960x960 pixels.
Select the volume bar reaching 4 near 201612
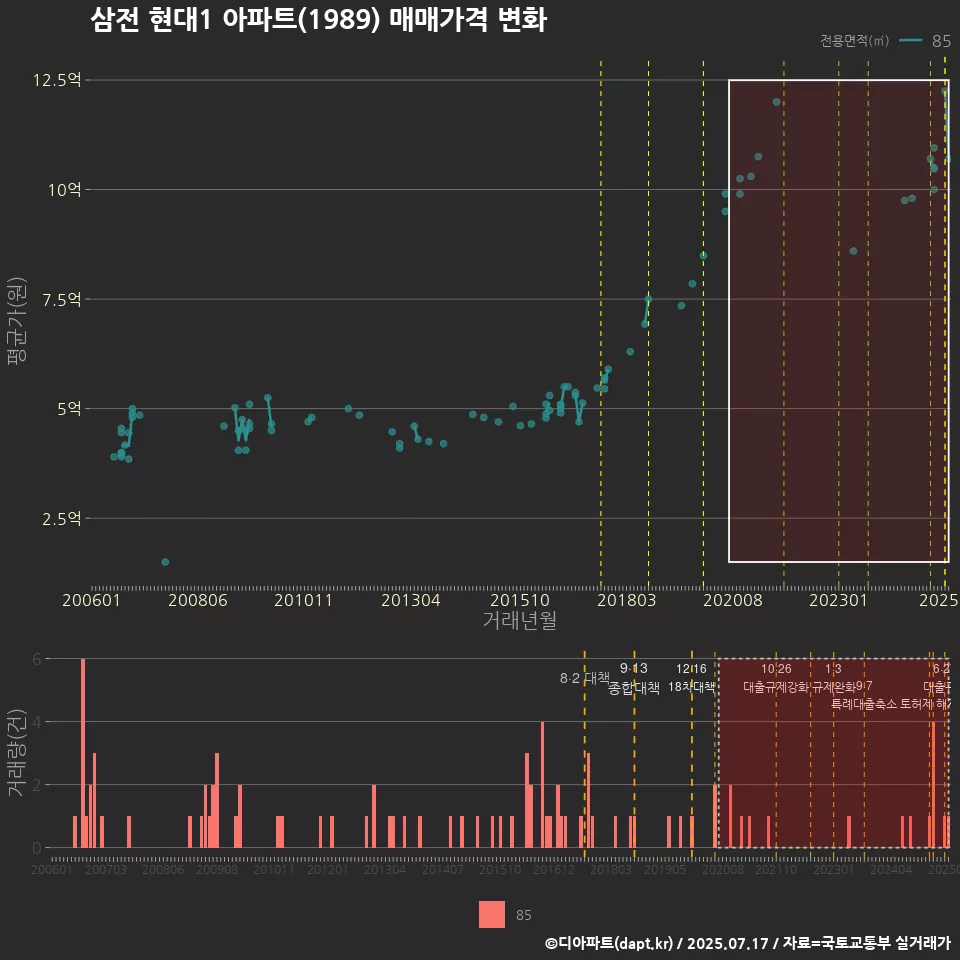(542, 785)
